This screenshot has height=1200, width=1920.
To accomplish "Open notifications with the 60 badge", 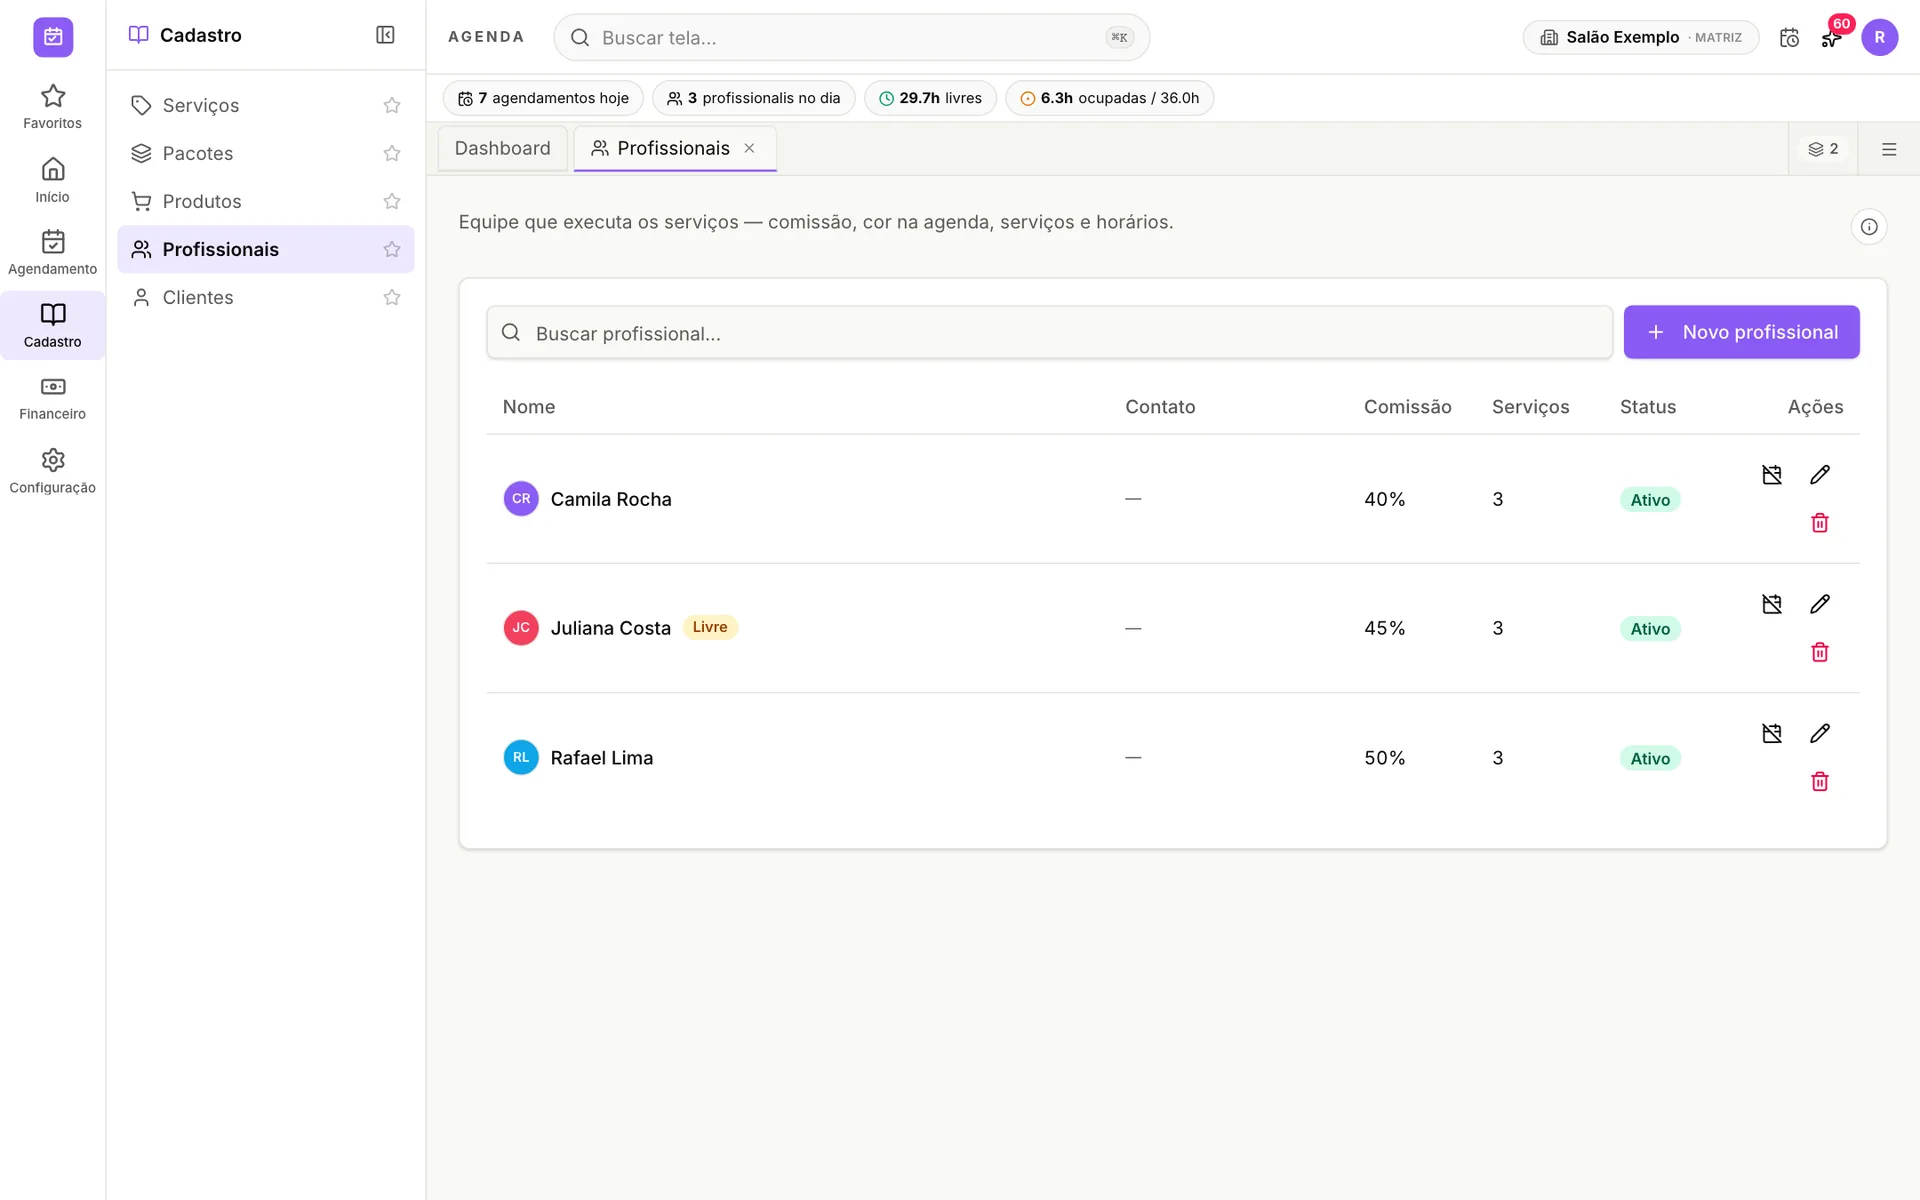I will [x=1831, y=37].
